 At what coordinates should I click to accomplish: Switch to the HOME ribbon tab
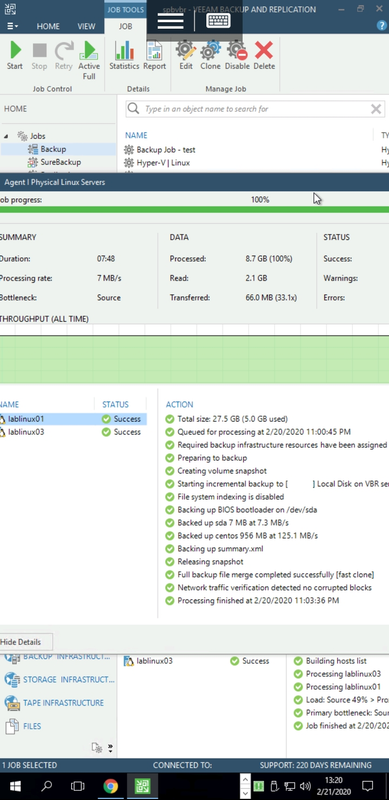[x=48, y=26]
